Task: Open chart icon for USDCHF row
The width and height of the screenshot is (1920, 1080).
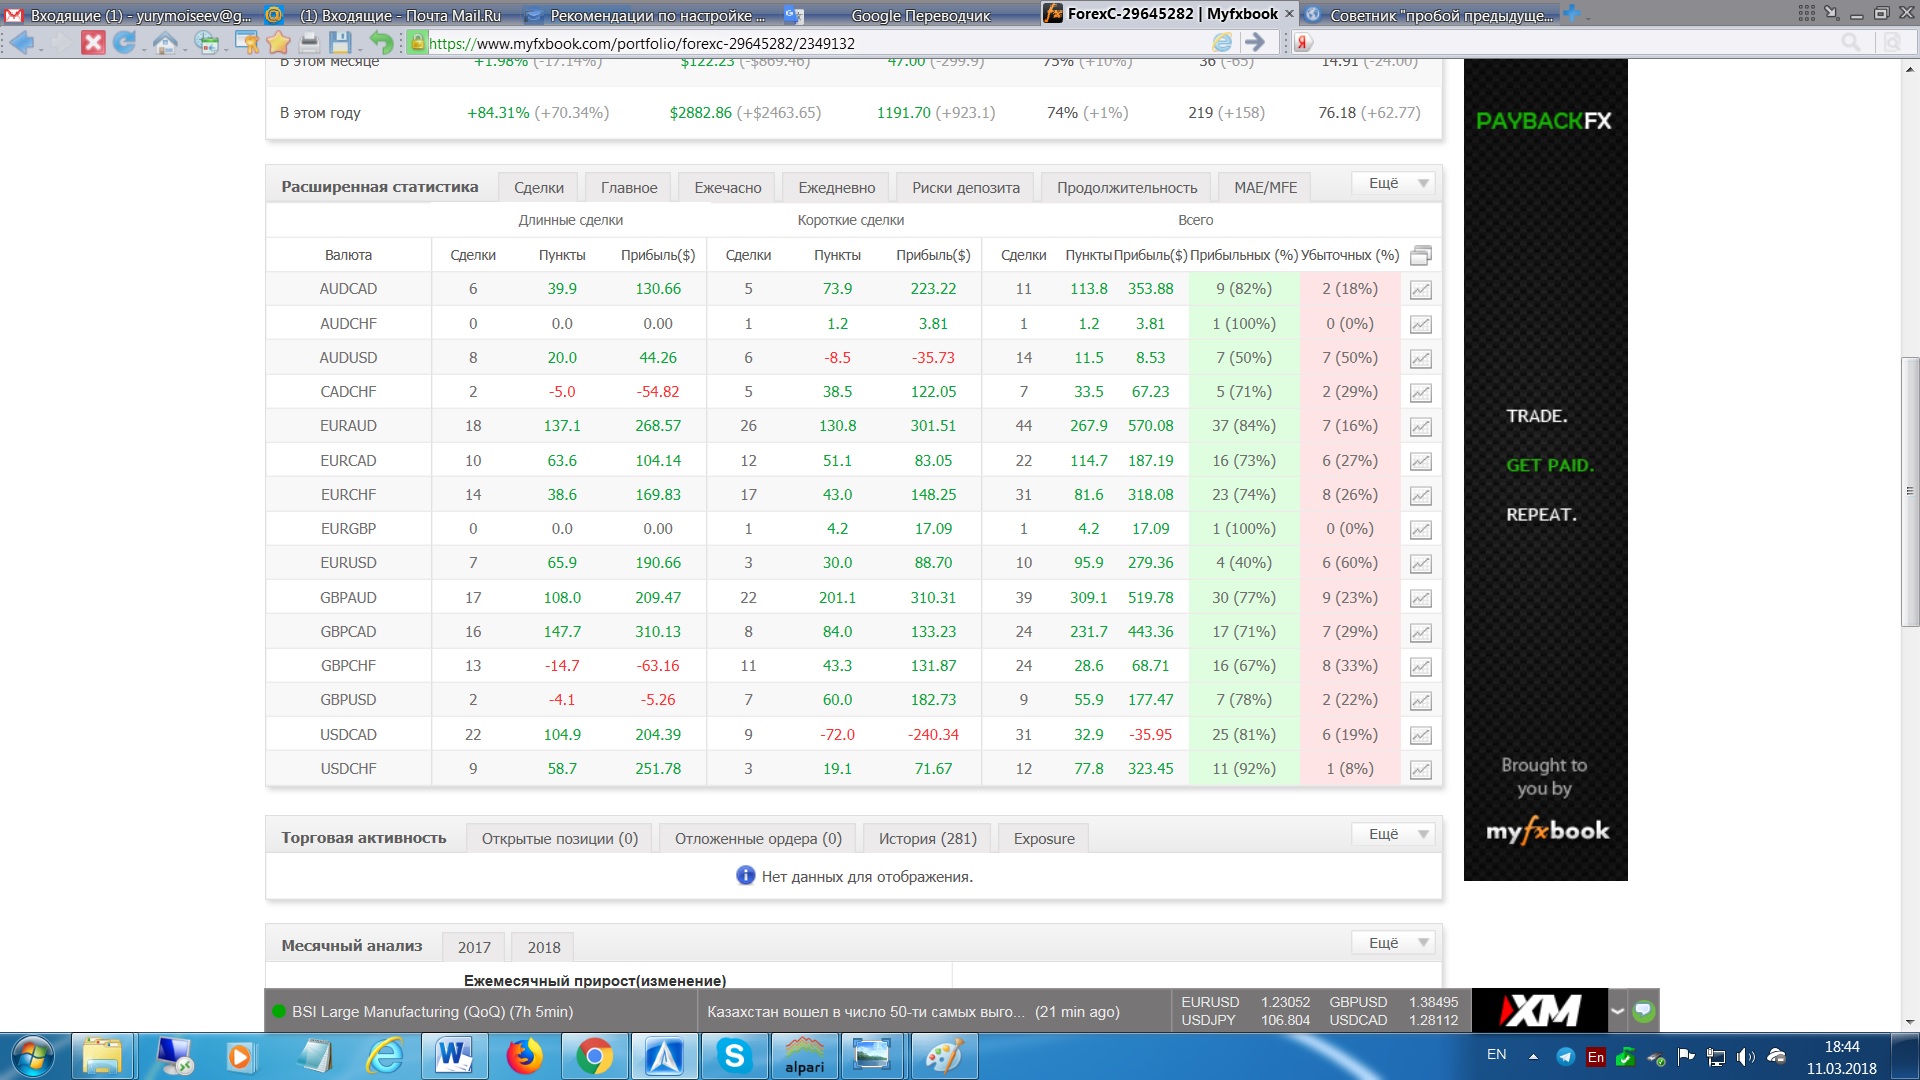Action: 1420,770
